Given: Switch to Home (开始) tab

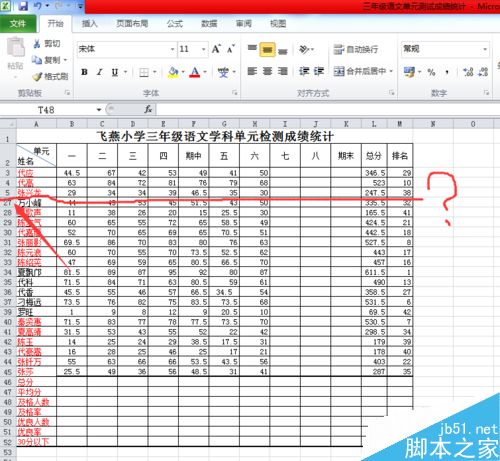Looking at the screenshot, I should (x=55, y=23).
